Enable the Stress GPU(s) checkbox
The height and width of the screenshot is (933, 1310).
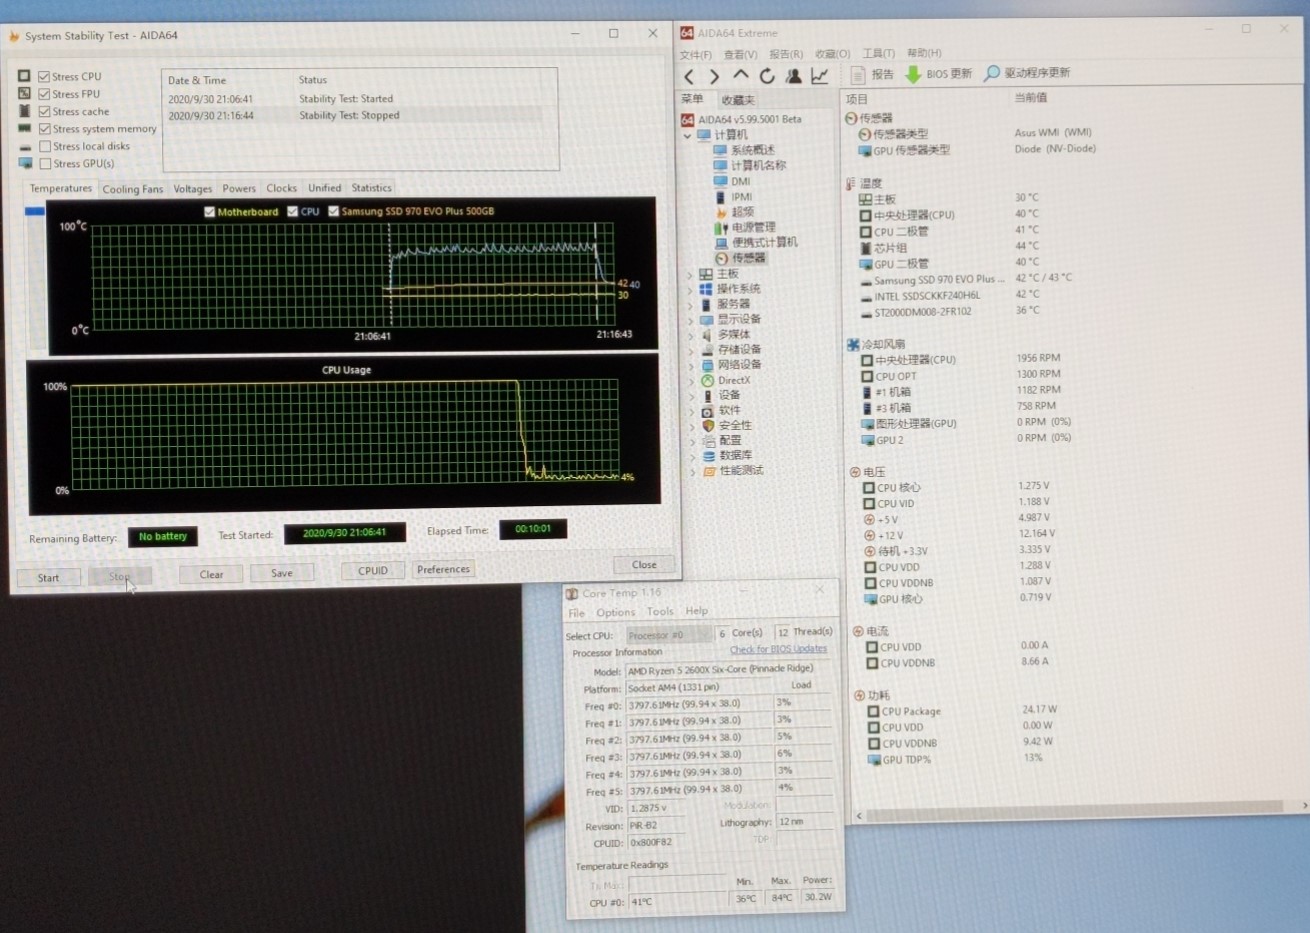[45, 163]
